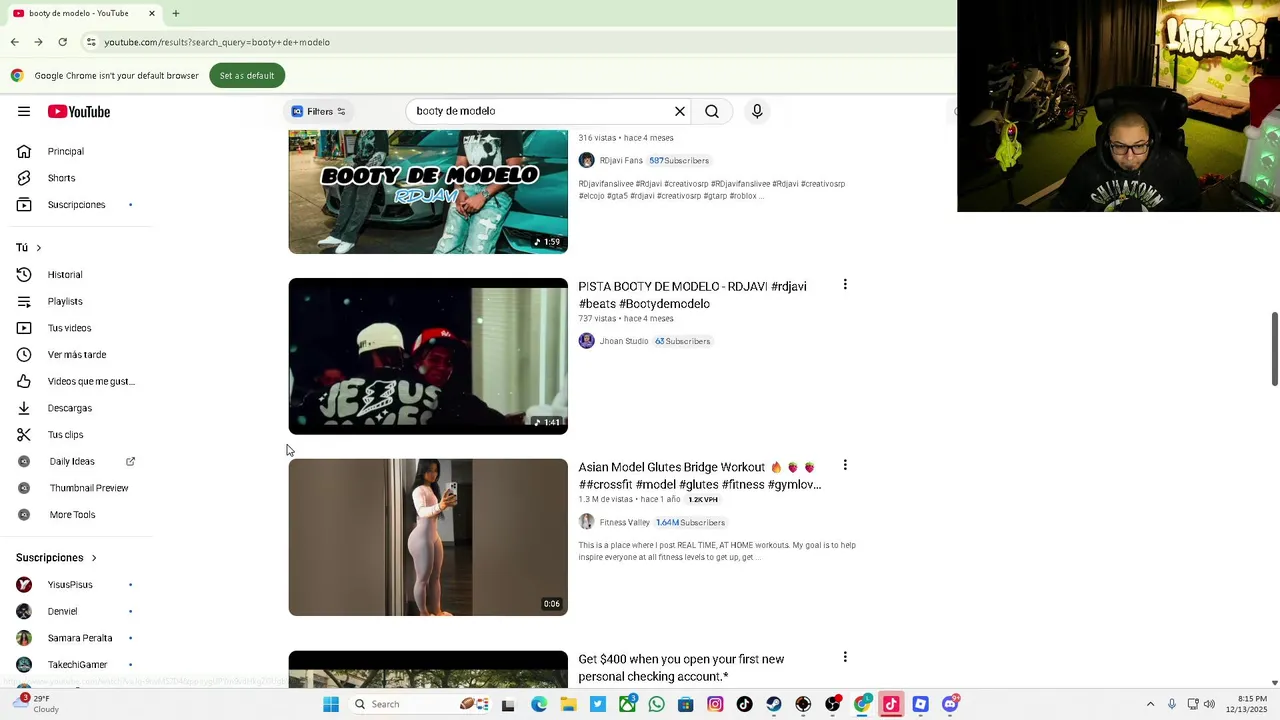
Task: Open the Asian Model Glutes Bridge thumbnail
Action: click(x=428, y=537)
